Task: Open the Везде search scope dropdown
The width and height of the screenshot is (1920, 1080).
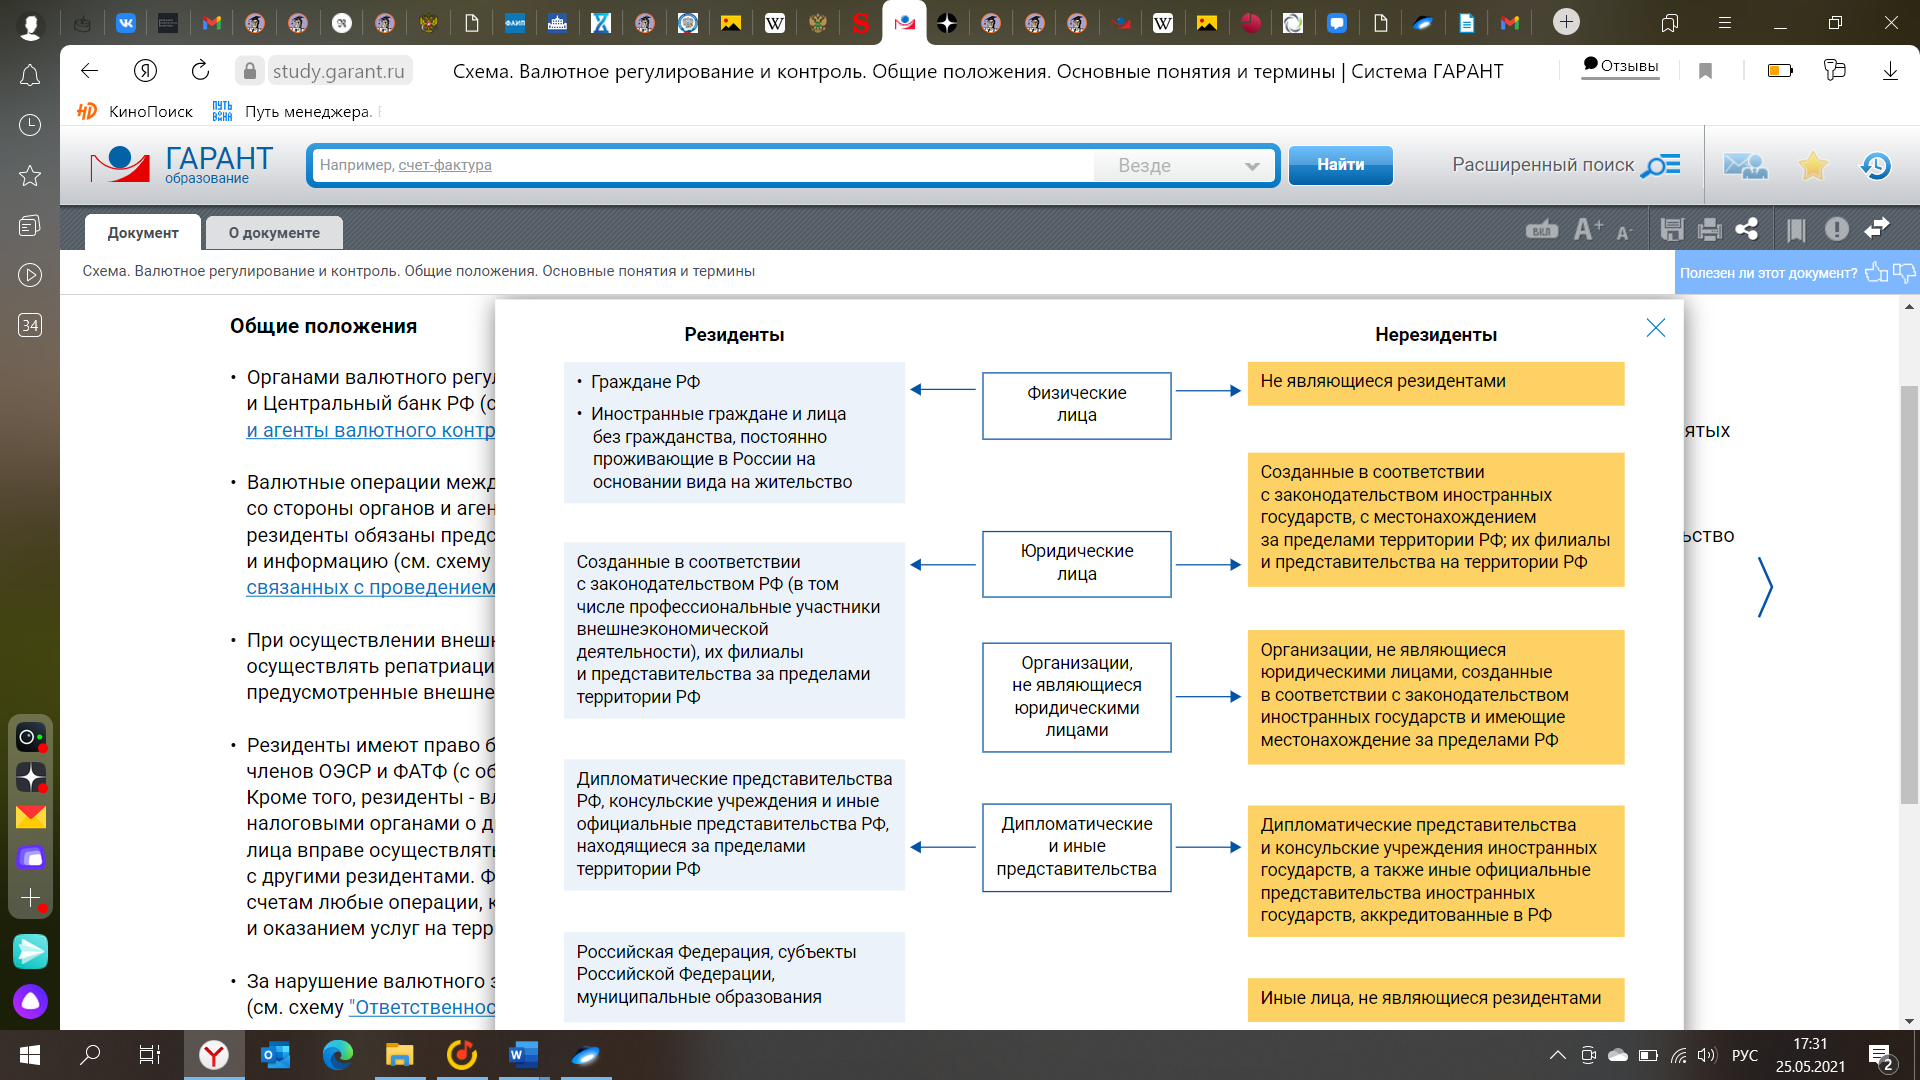Action: pyautogui.click(x=1186, y=166)
